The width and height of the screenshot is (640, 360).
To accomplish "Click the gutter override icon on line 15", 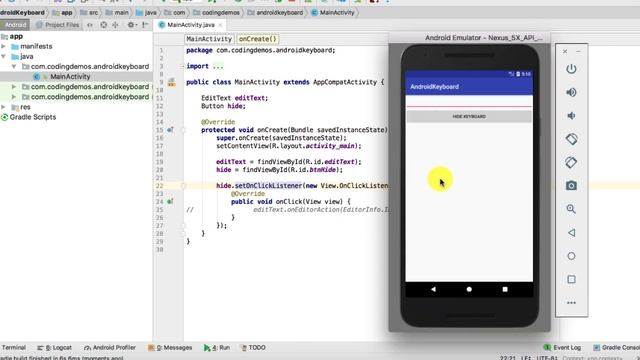I will [x=170, y=130].
